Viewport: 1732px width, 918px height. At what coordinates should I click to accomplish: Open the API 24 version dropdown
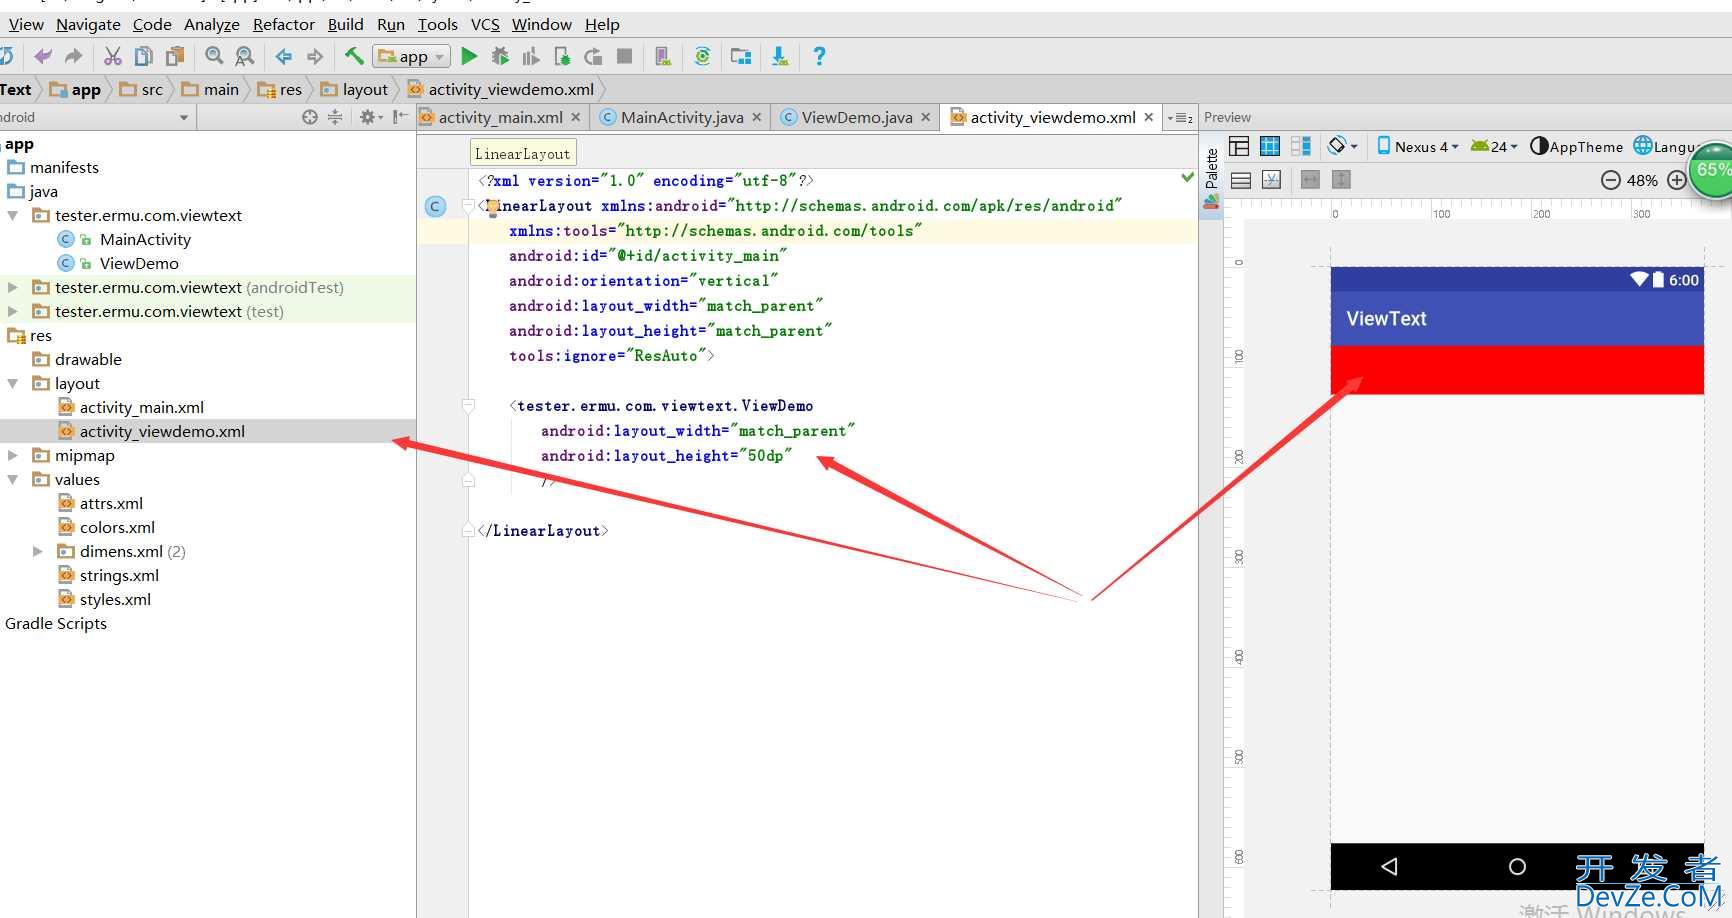[x=1494, y=146]
